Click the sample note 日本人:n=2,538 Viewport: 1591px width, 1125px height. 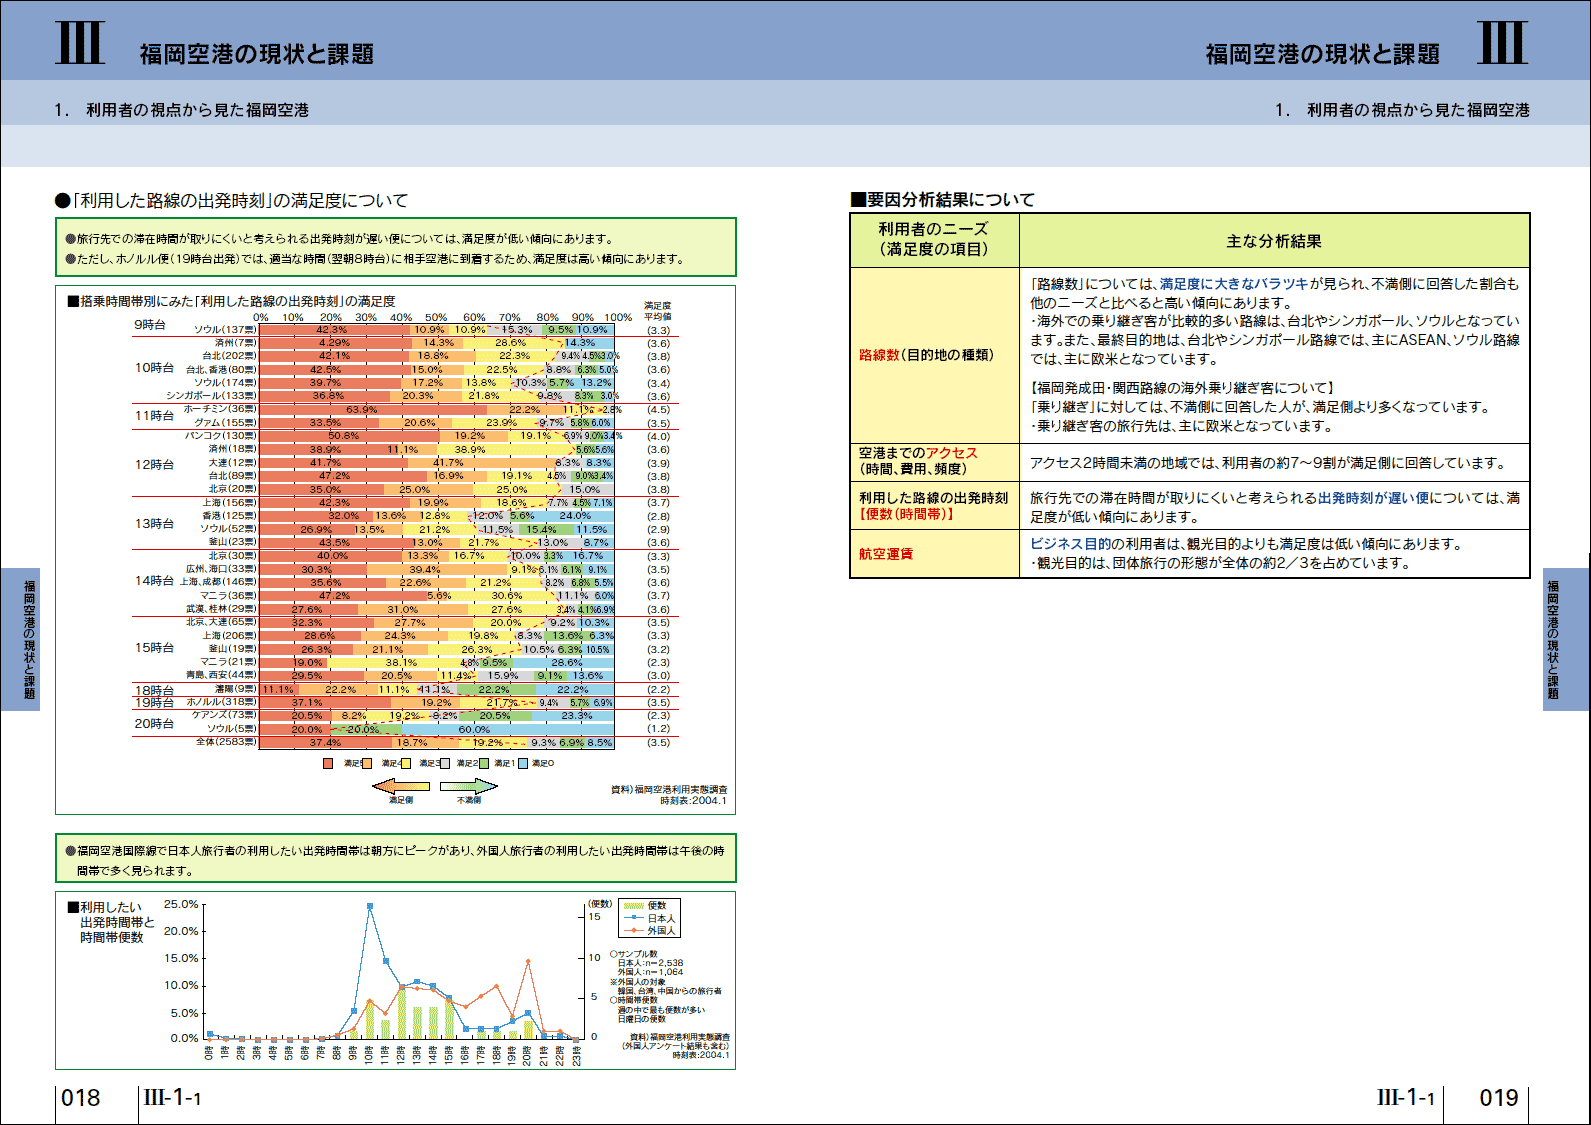(650, 963)
